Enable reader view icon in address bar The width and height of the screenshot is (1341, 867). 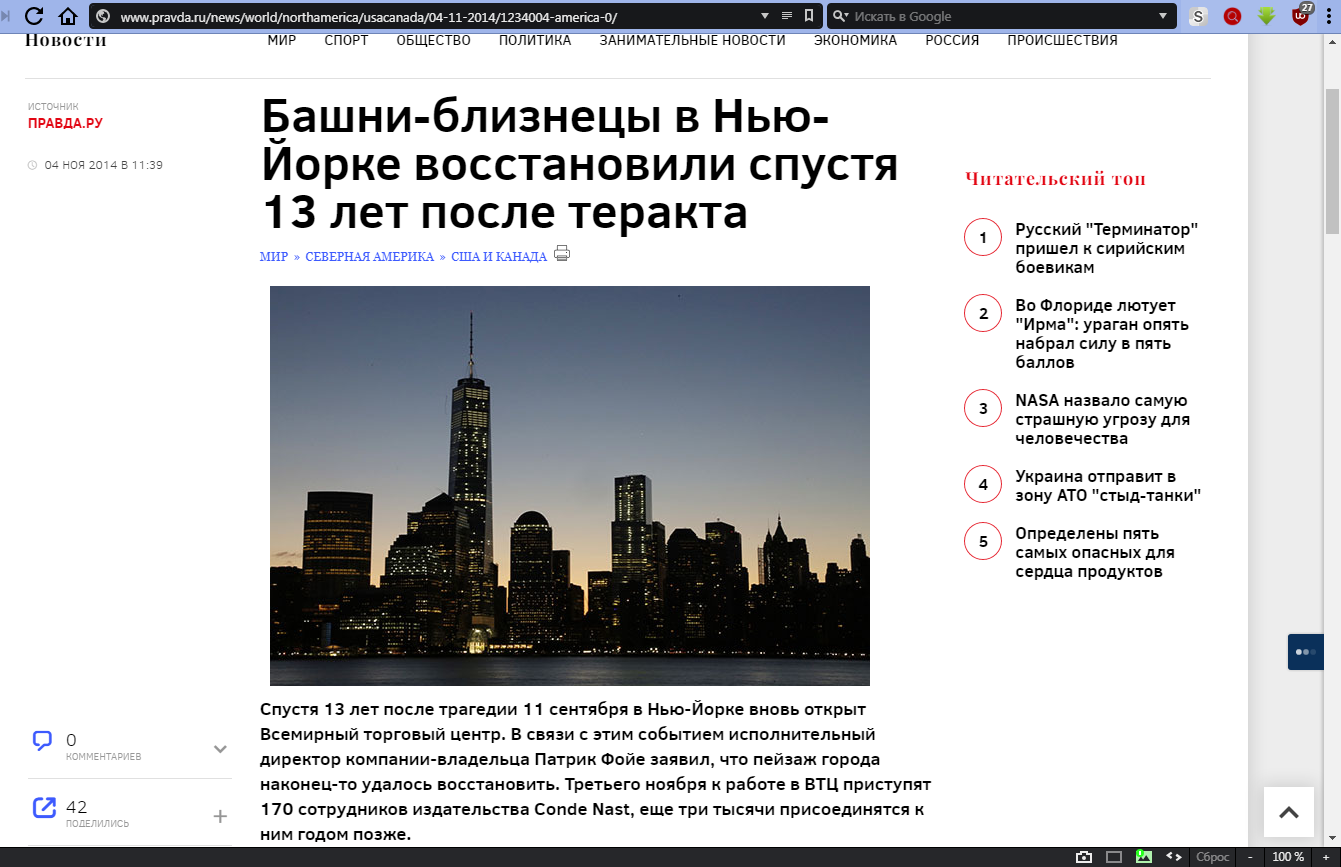pyautogui.click(x=787, y=16)
